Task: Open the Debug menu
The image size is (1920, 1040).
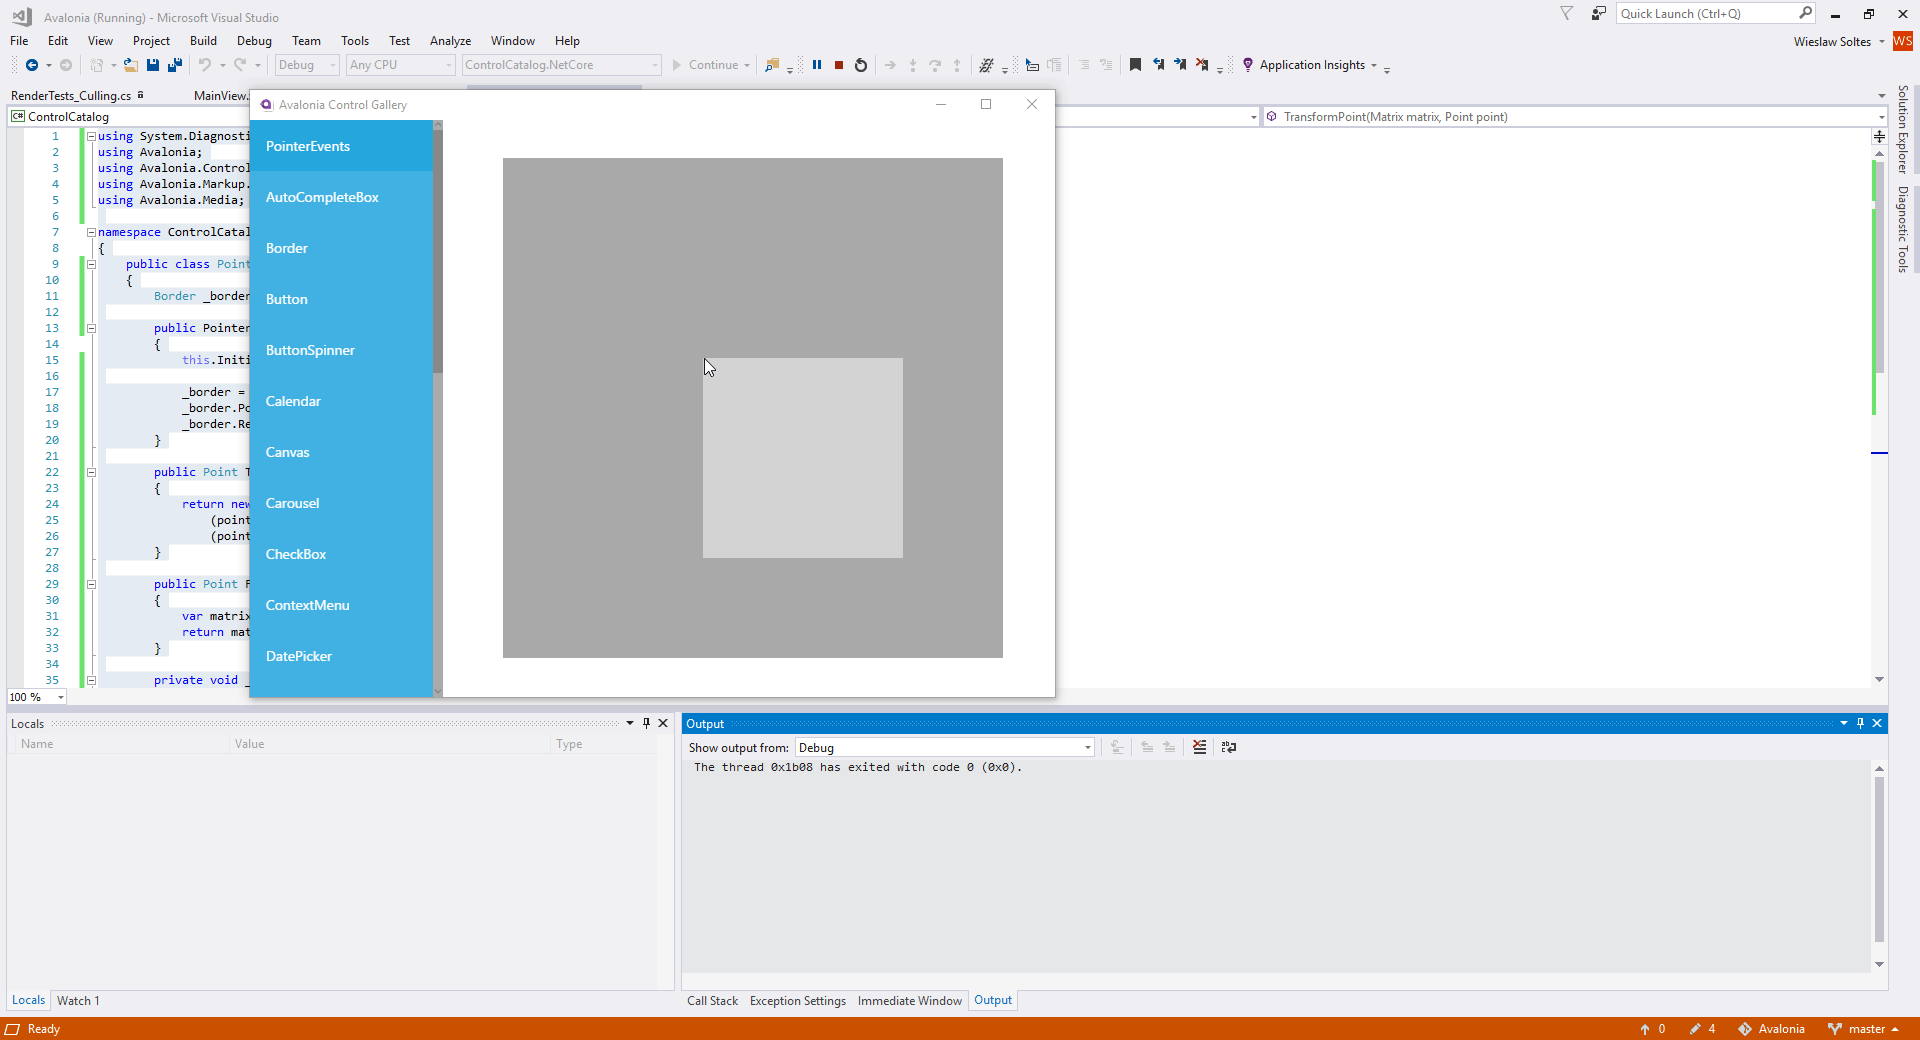Action: tap(254, 40)
